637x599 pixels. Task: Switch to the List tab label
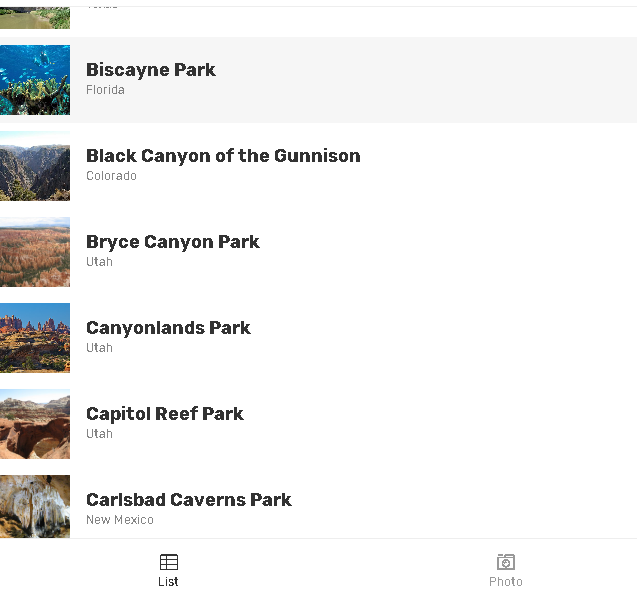168,582
